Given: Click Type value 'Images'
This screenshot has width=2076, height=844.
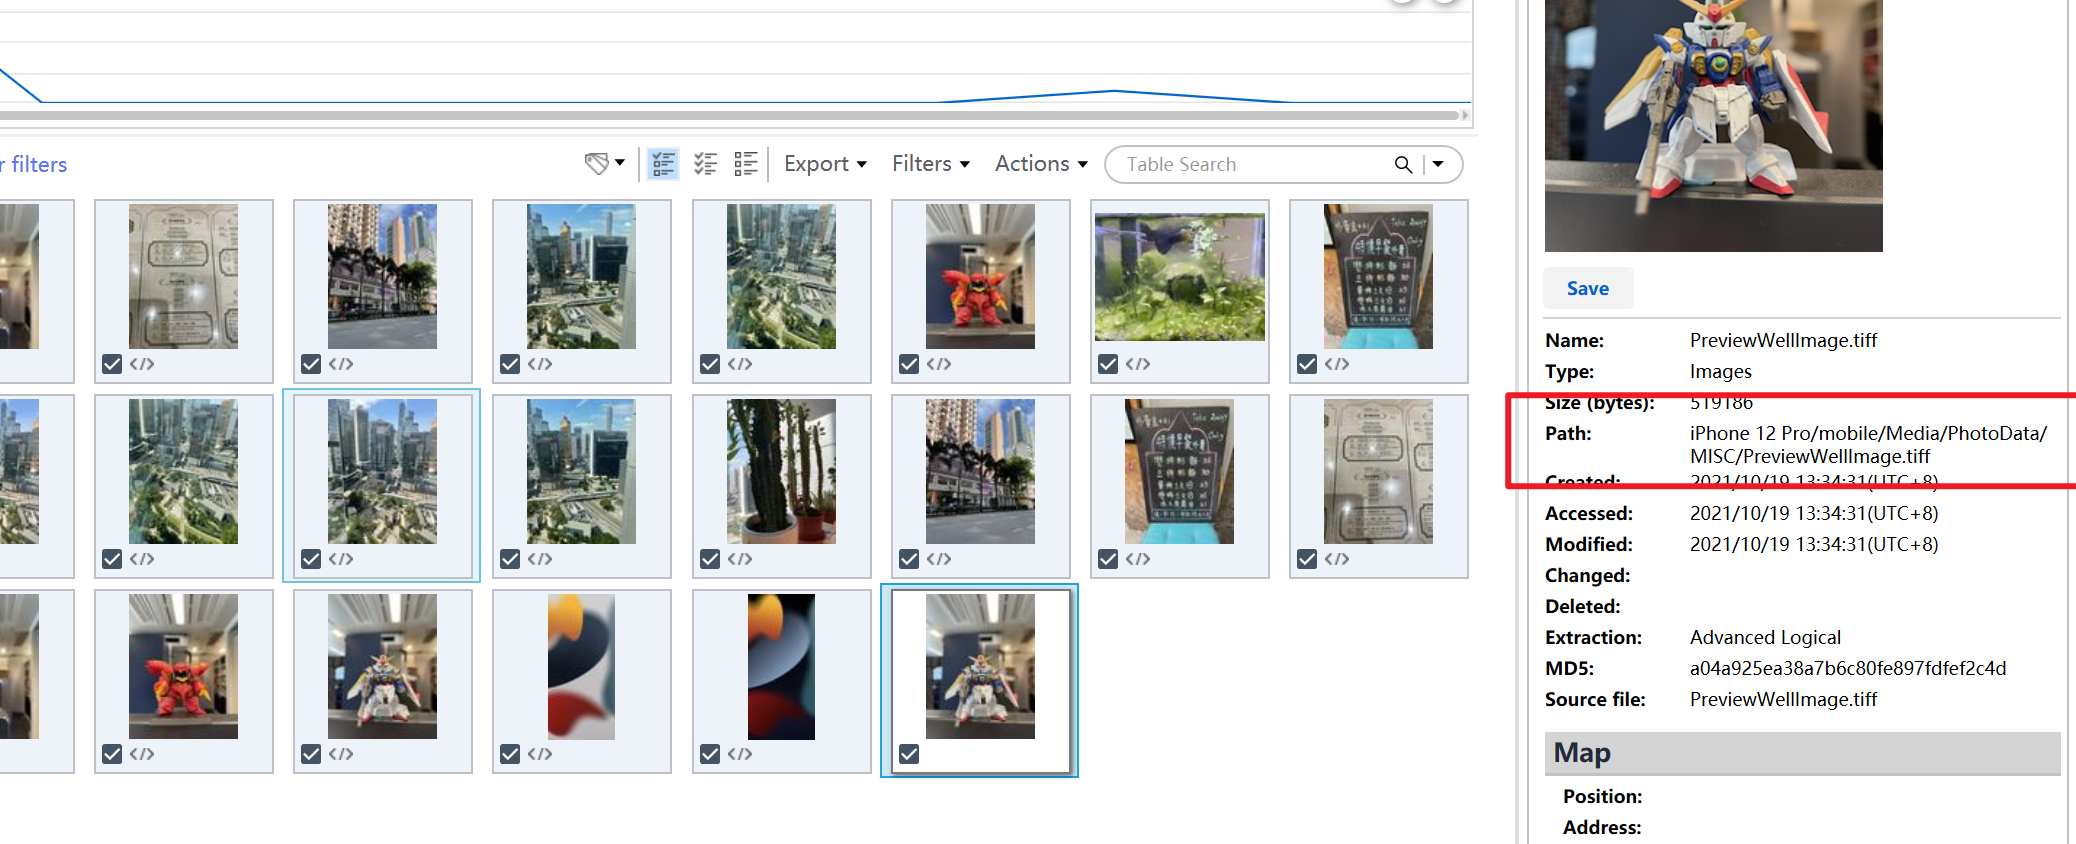Looking at the screenshot, I should pos(1721,371).
